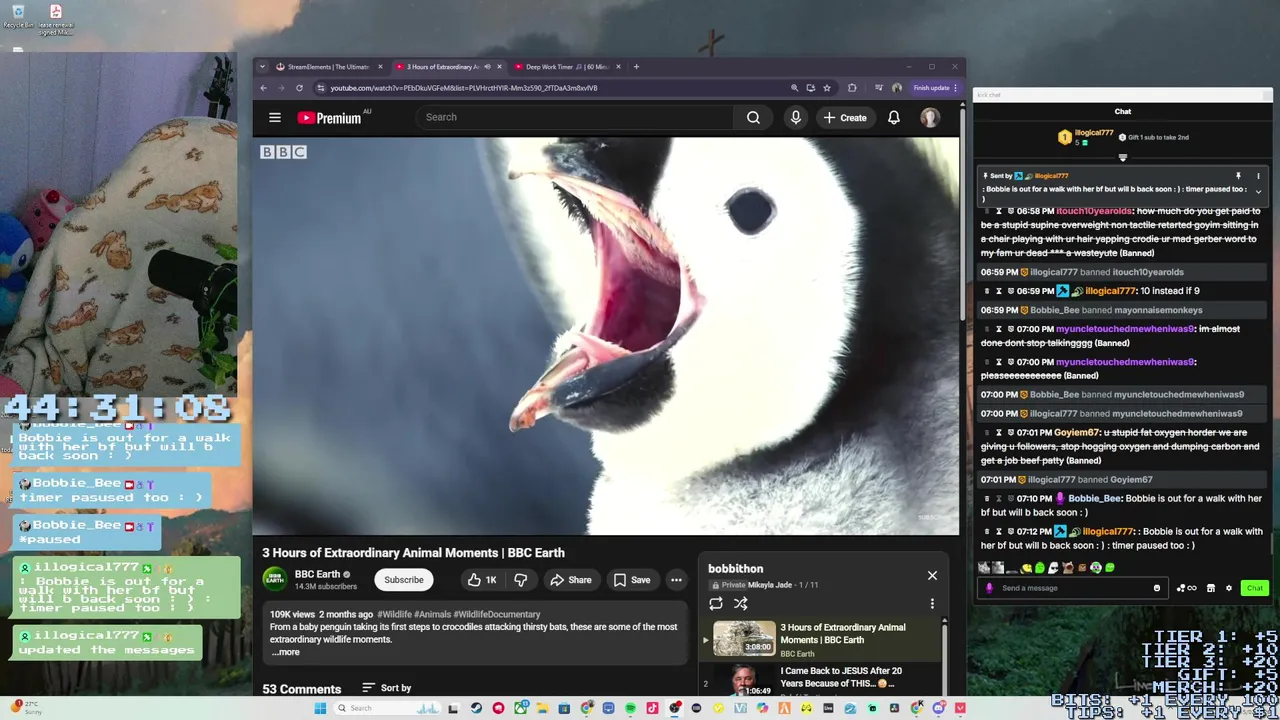Screen dimensions: 1280x720
Task: Open the browser zoom magnifier icon
Action: (x=794, y=88)
